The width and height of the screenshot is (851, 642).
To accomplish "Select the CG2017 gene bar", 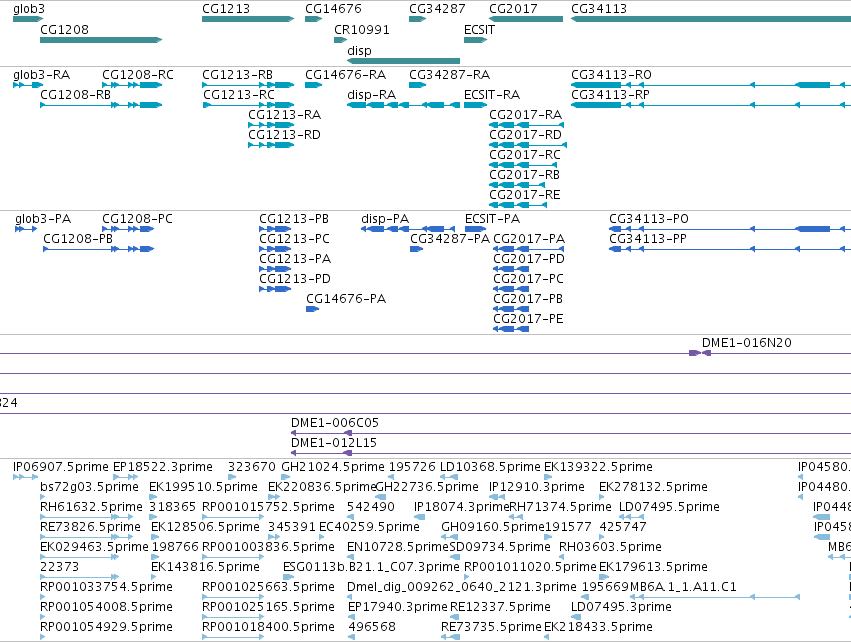I will [x=526, y=19].
